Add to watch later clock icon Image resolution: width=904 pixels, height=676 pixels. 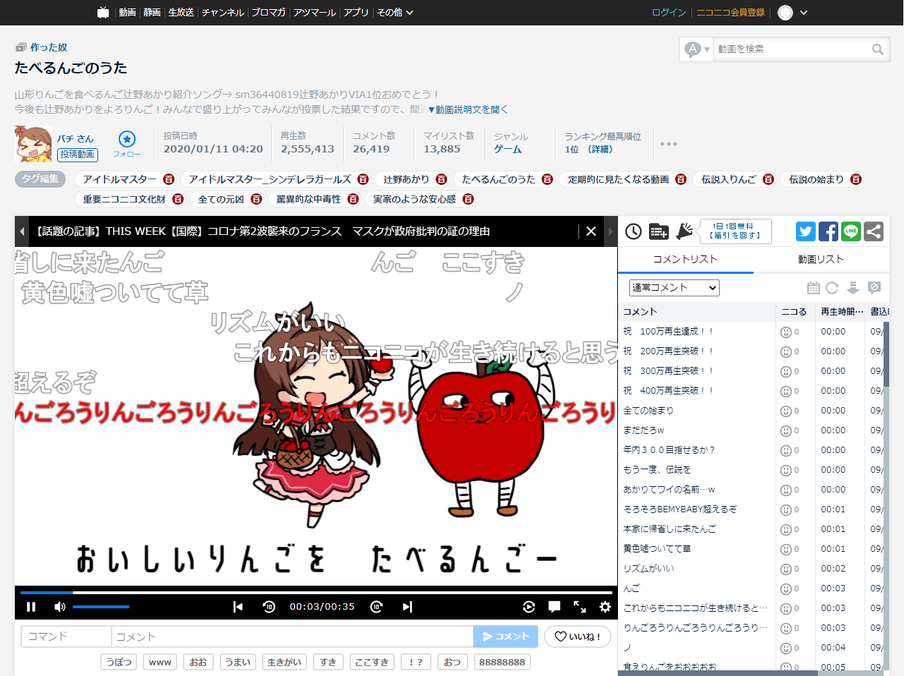click(633, 232)
